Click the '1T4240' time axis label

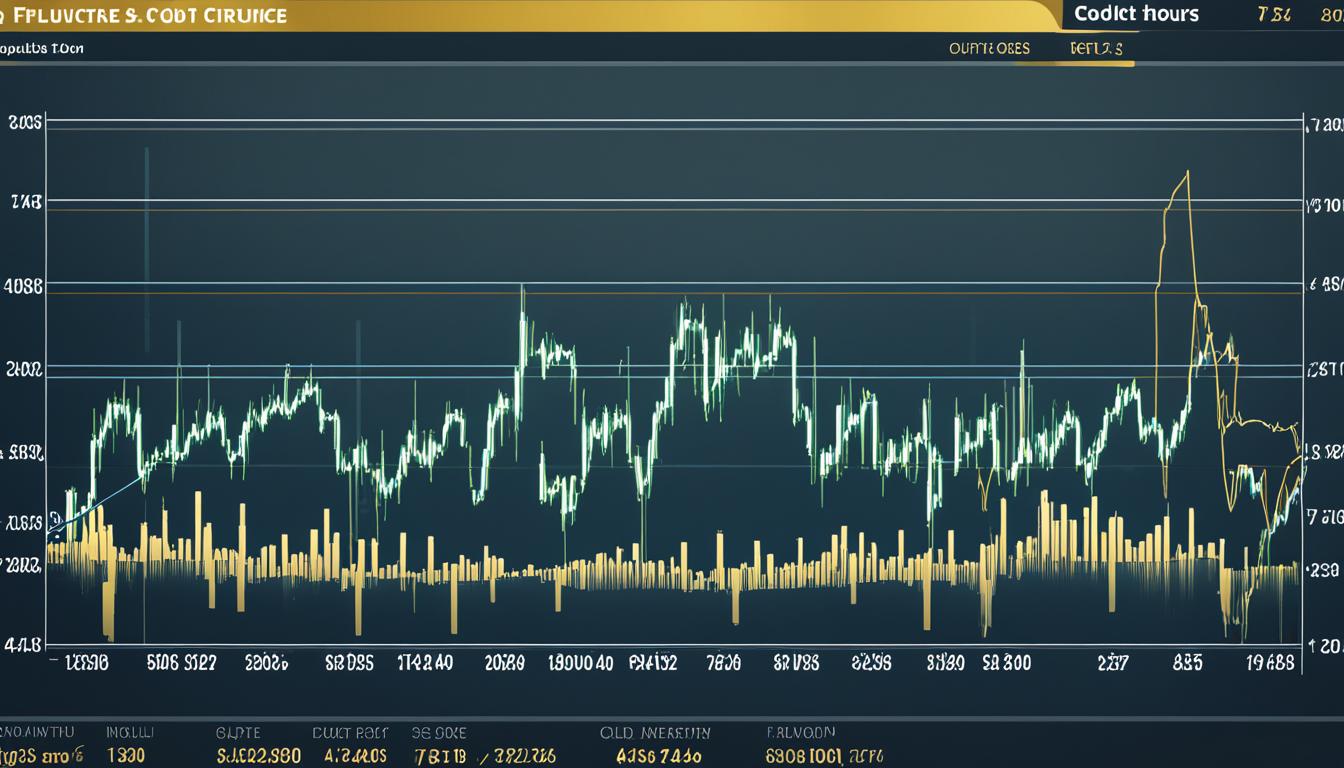(425, 662)
